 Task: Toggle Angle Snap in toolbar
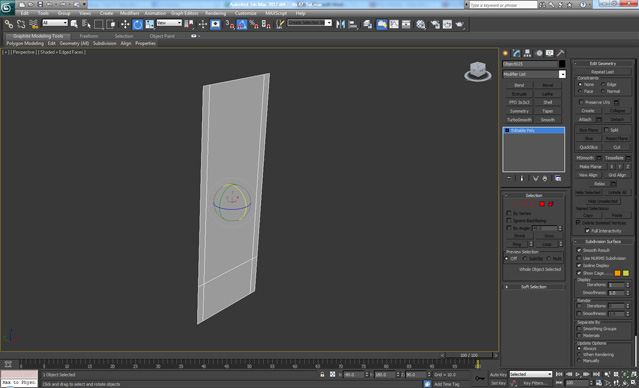pos(242,24)
